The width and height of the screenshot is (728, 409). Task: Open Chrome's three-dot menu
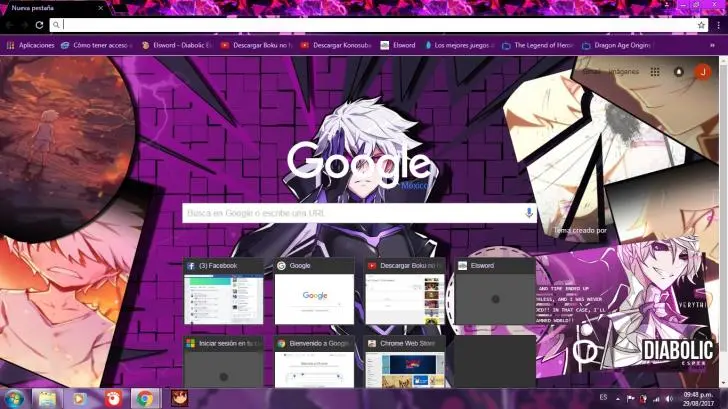click(x=717, y=25)
